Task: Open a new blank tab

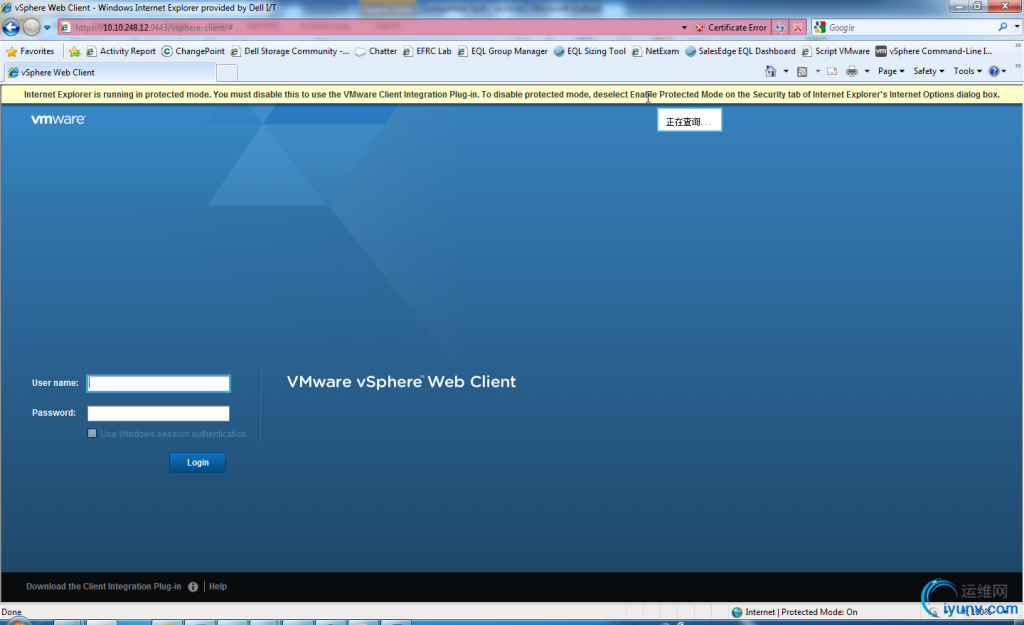Action: tap(226, 72)
